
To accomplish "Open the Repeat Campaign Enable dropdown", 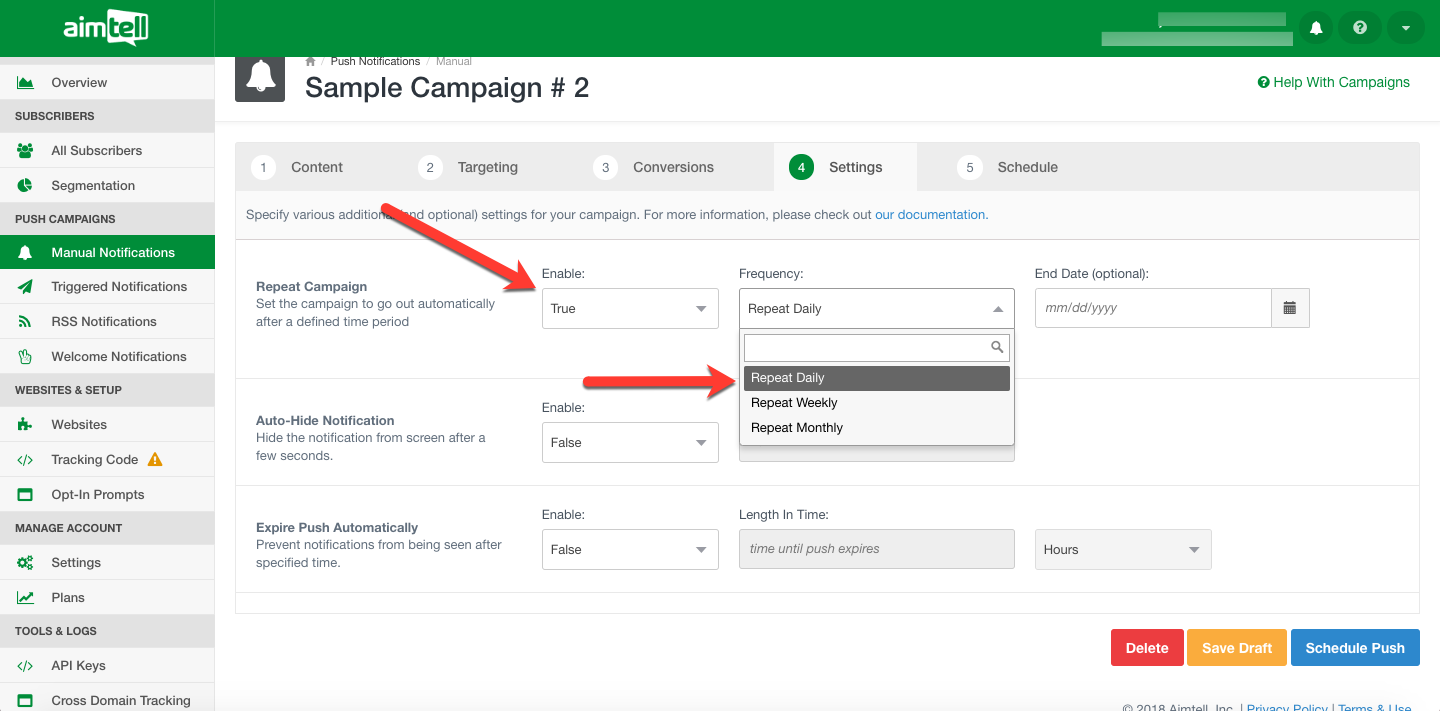I will pos(629,308).
